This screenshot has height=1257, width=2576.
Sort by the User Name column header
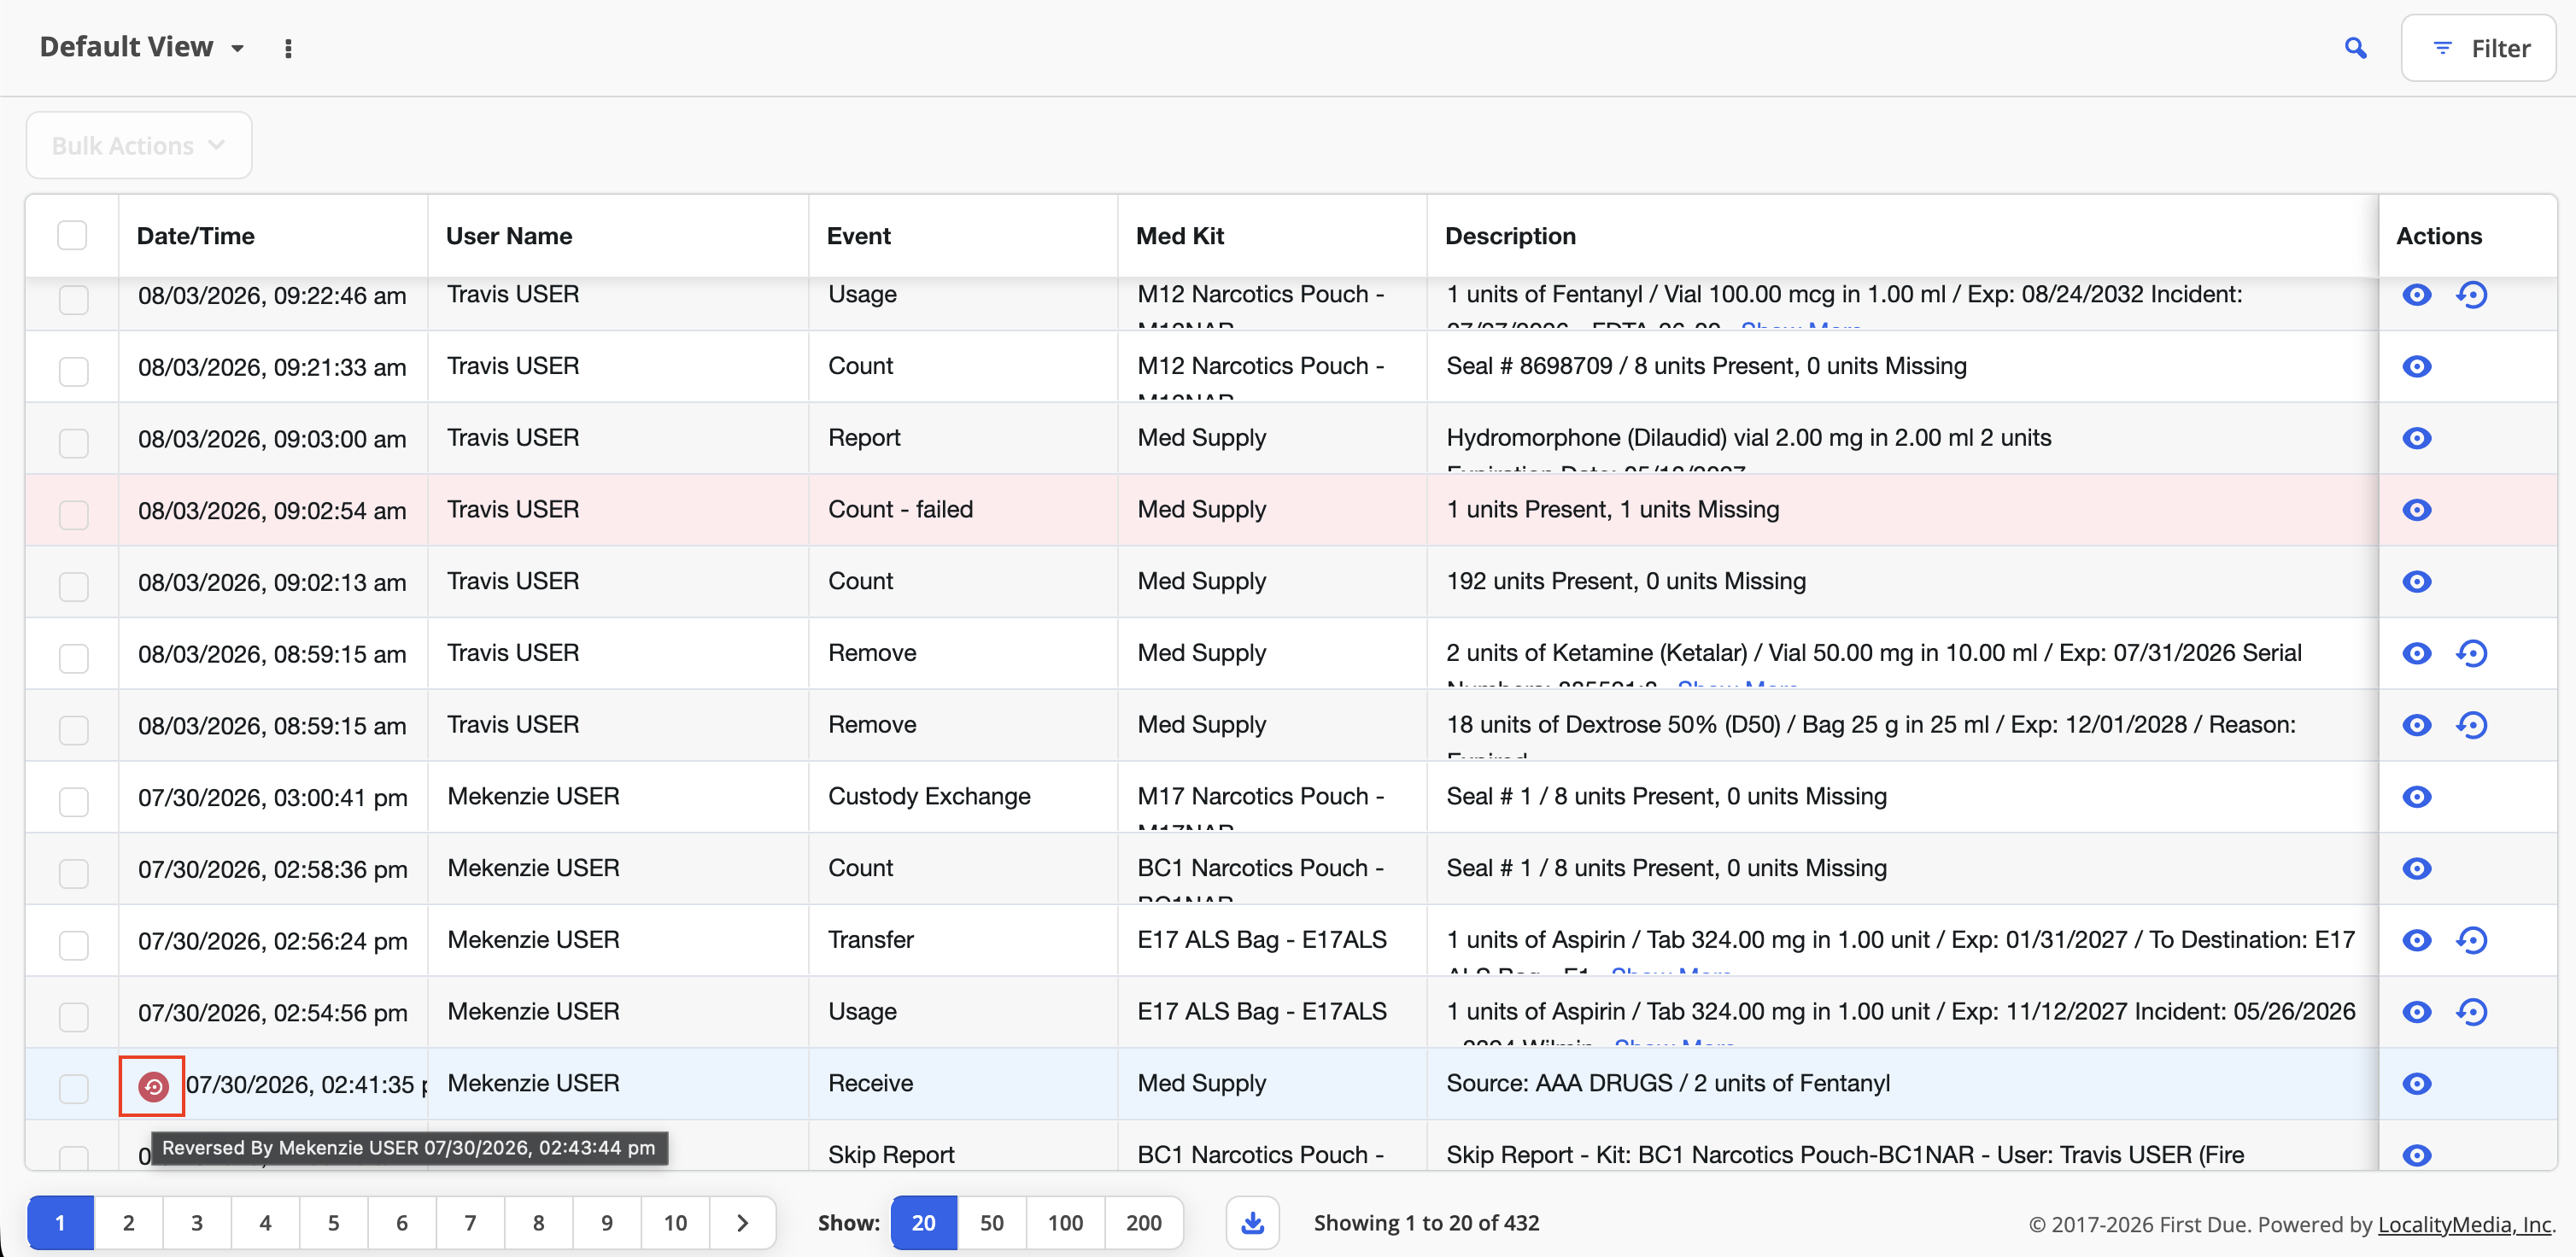point(509,236)
